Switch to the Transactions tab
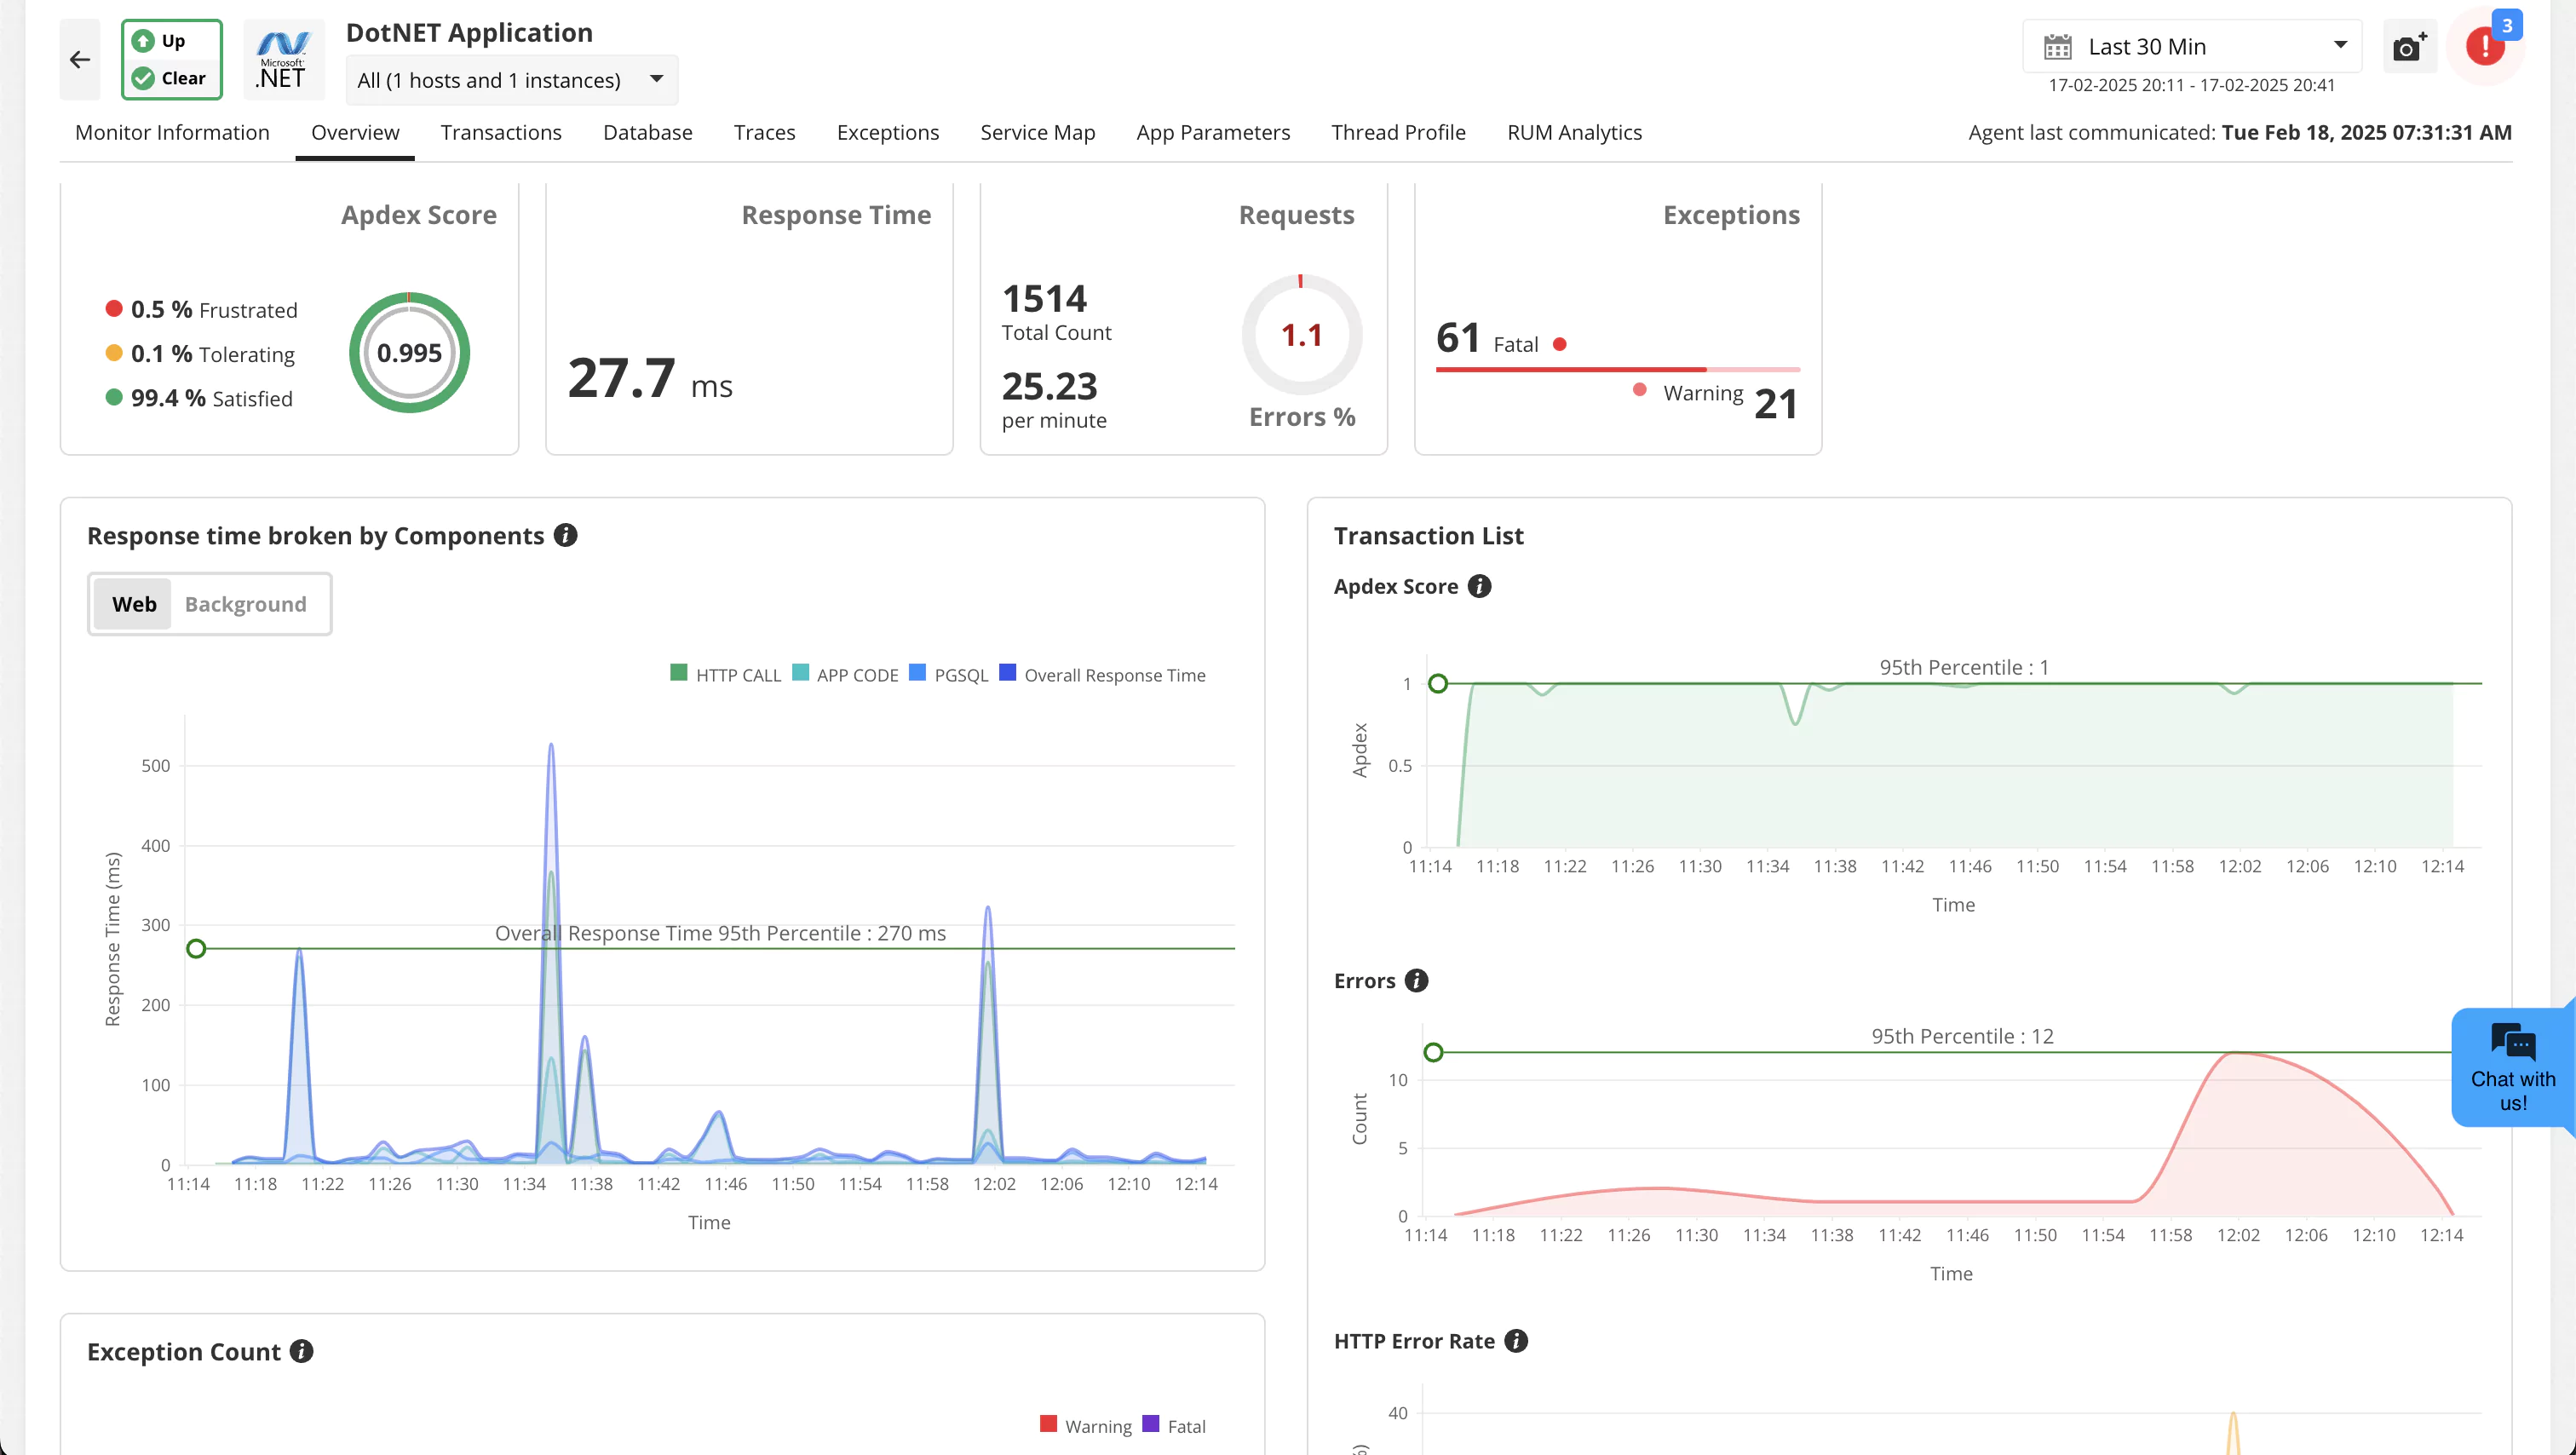This screenshot has height=1455, width=2576. pyautogui.click(x=501, y=132)
